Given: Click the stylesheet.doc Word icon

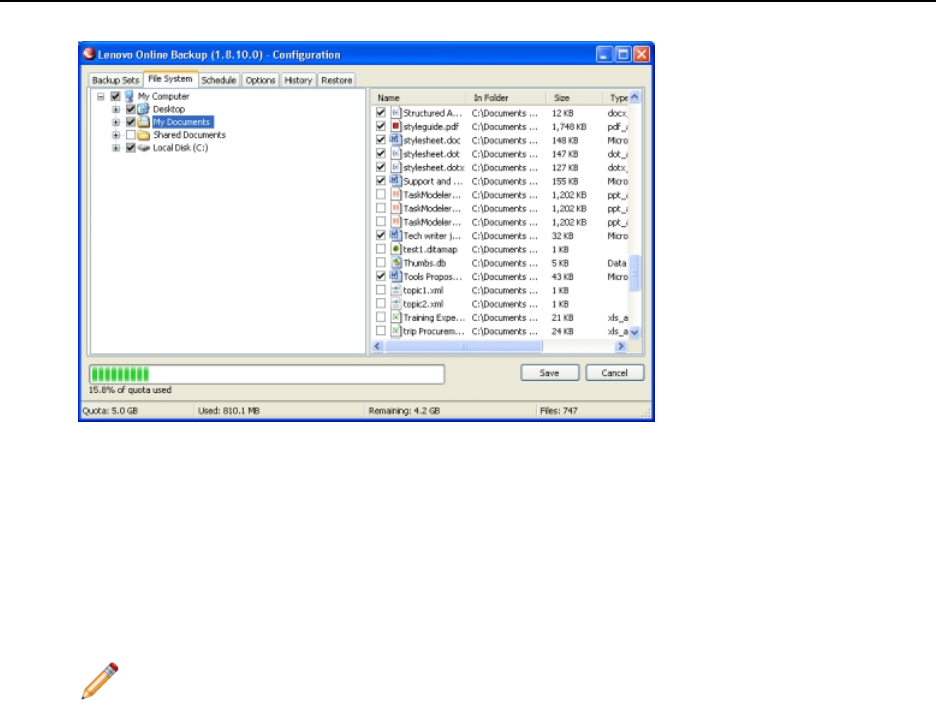Looking at the screenshot, I should tap(395, 140).
